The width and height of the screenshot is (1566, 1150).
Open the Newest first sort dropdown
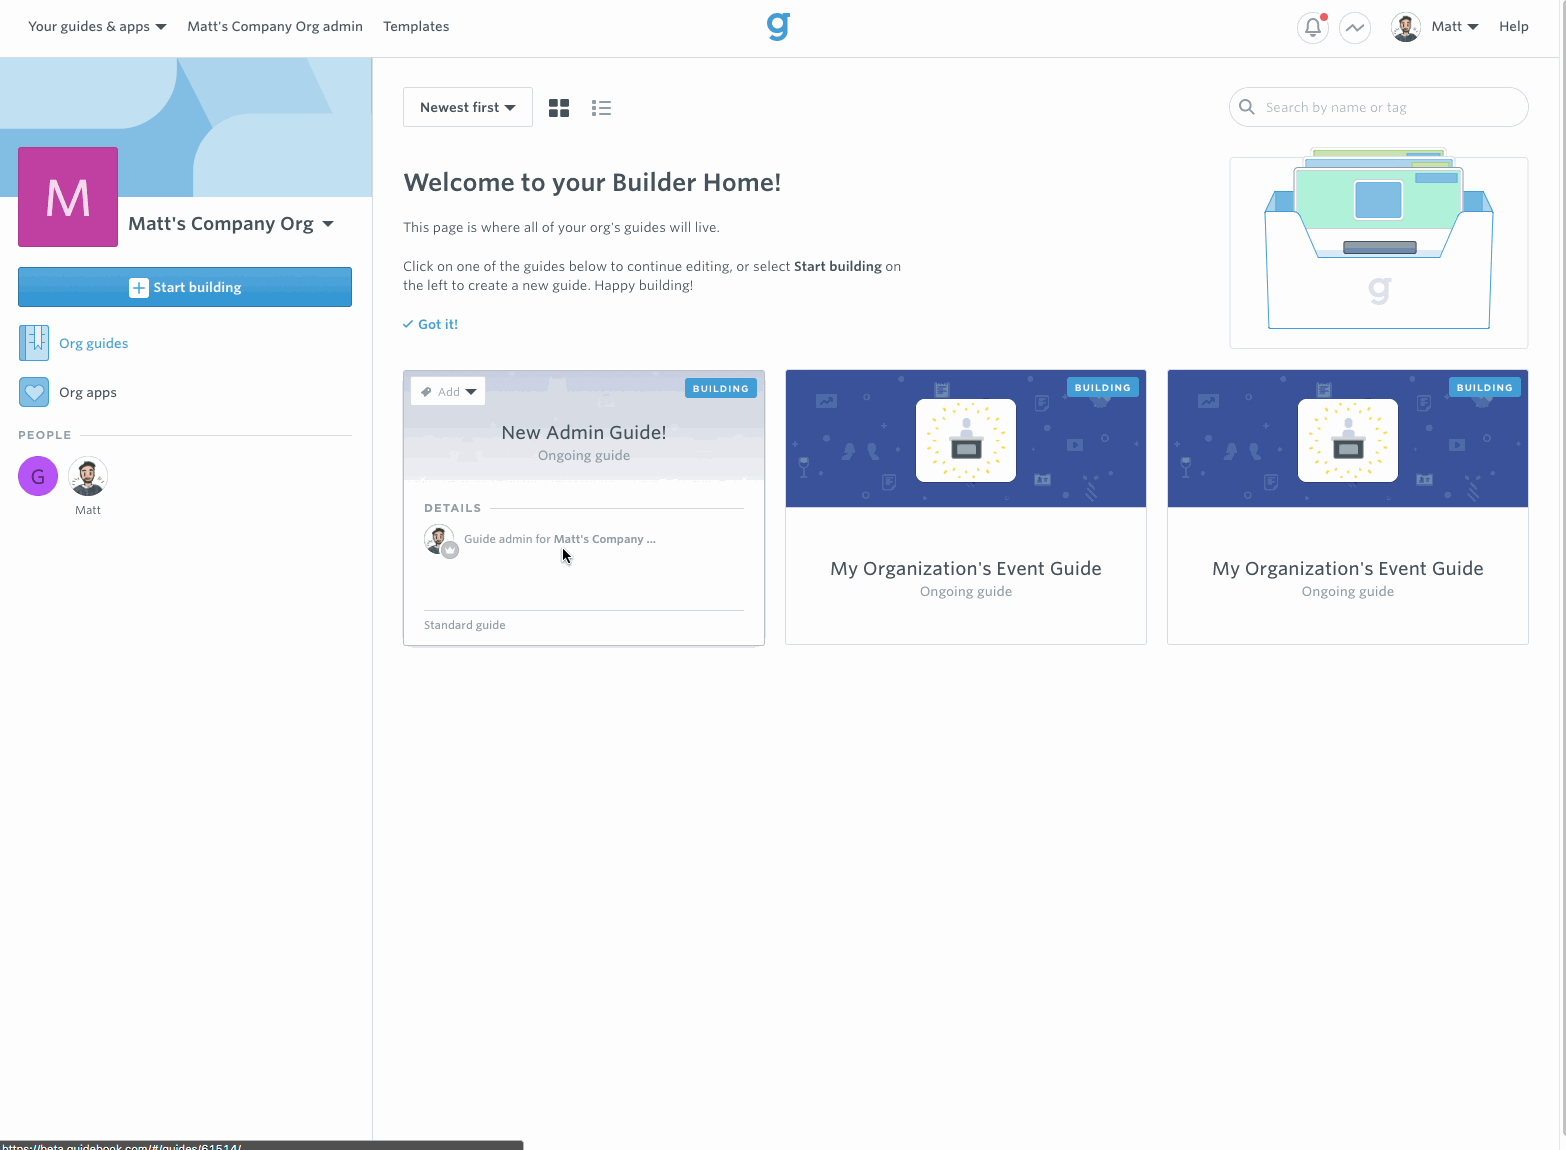[468, 107]
